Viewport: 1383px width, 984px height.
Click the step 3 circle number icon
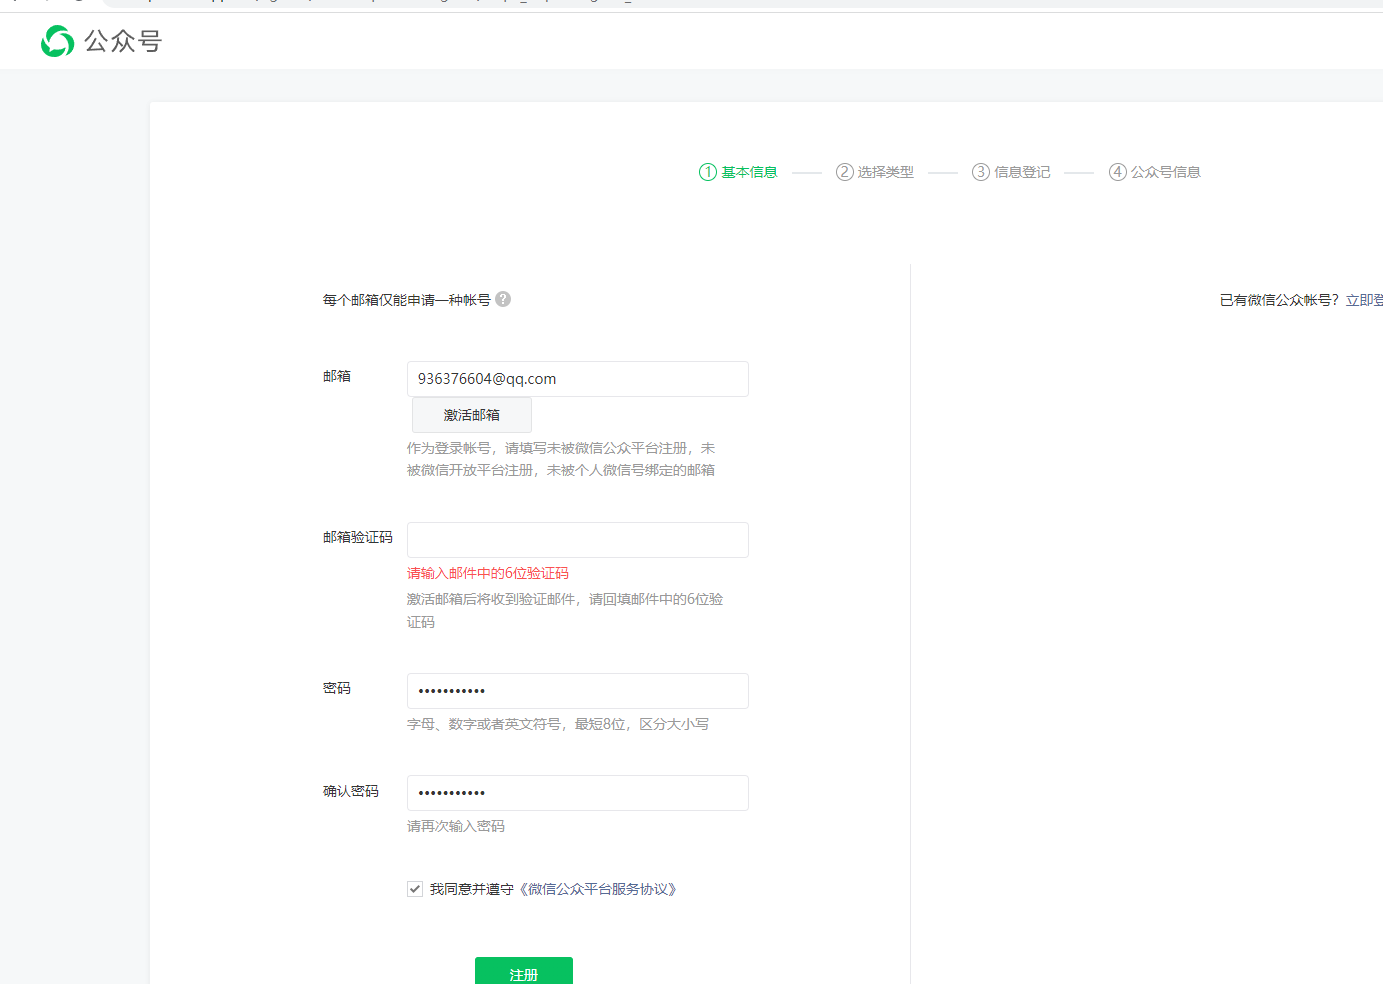point(981,172)
